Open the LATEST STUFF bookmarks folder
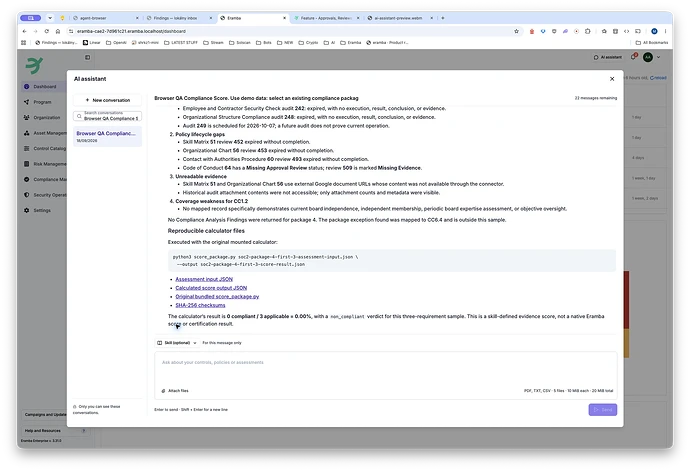Image resolution: width=690 pixels, height=470 pixels. pyautogui.click(x=180, y=43)
